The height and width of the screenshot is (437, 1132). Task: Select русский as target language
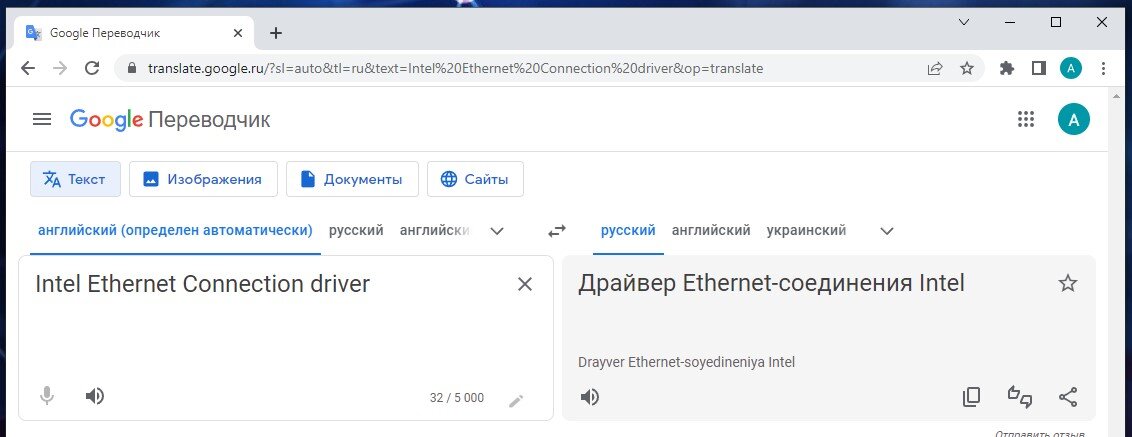click(x=628, y=231)
